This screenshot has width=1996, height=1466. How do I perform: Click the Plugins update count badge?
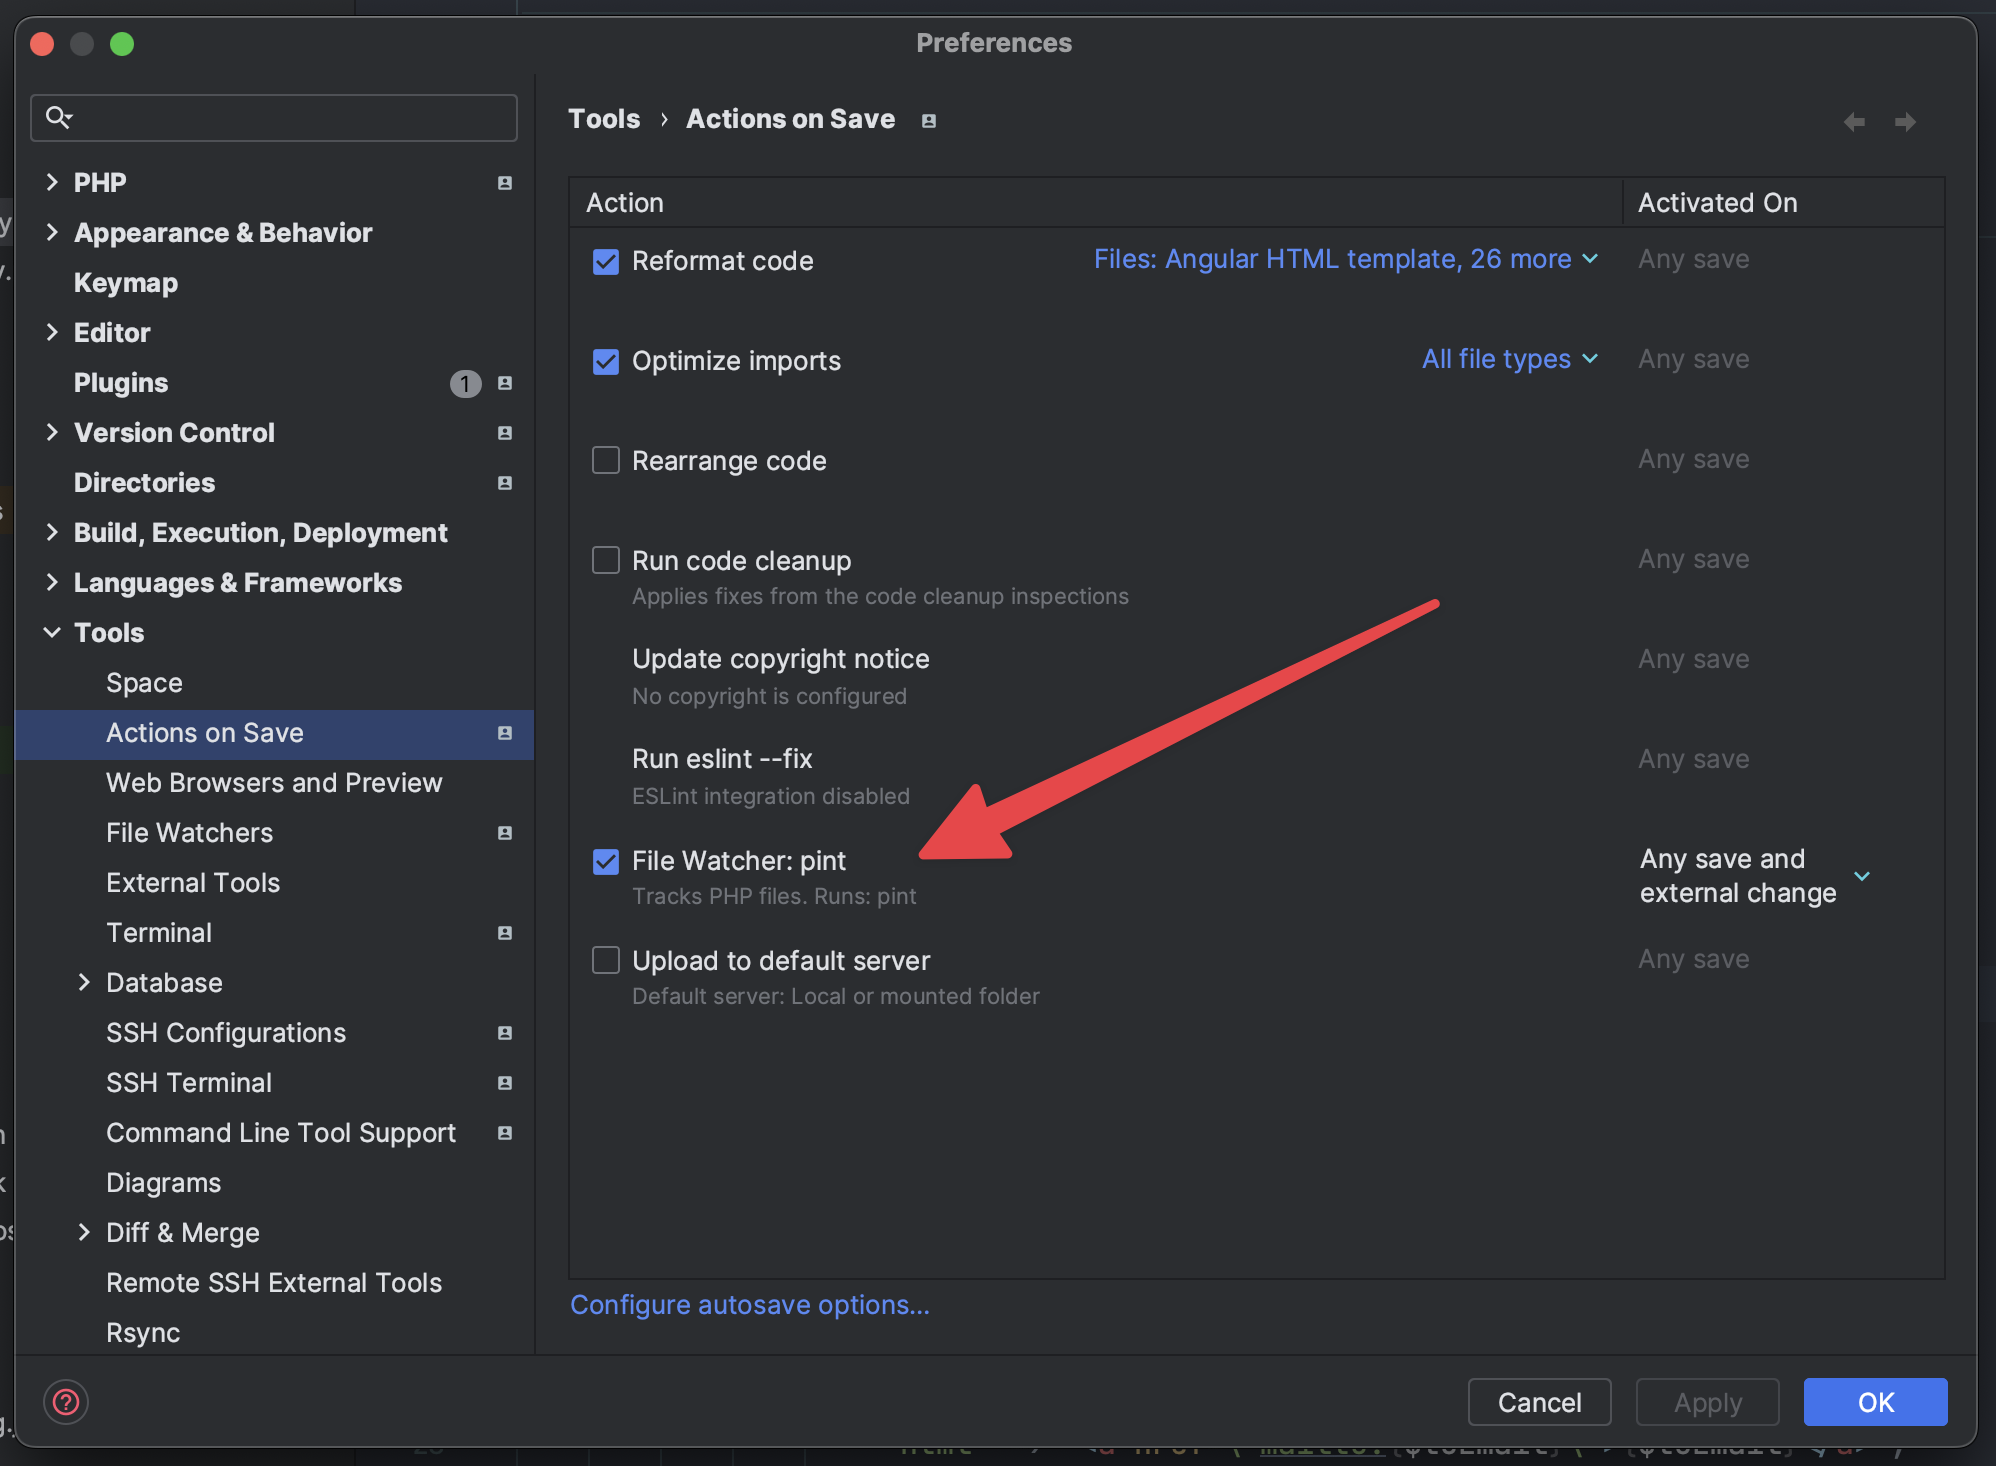465,383
